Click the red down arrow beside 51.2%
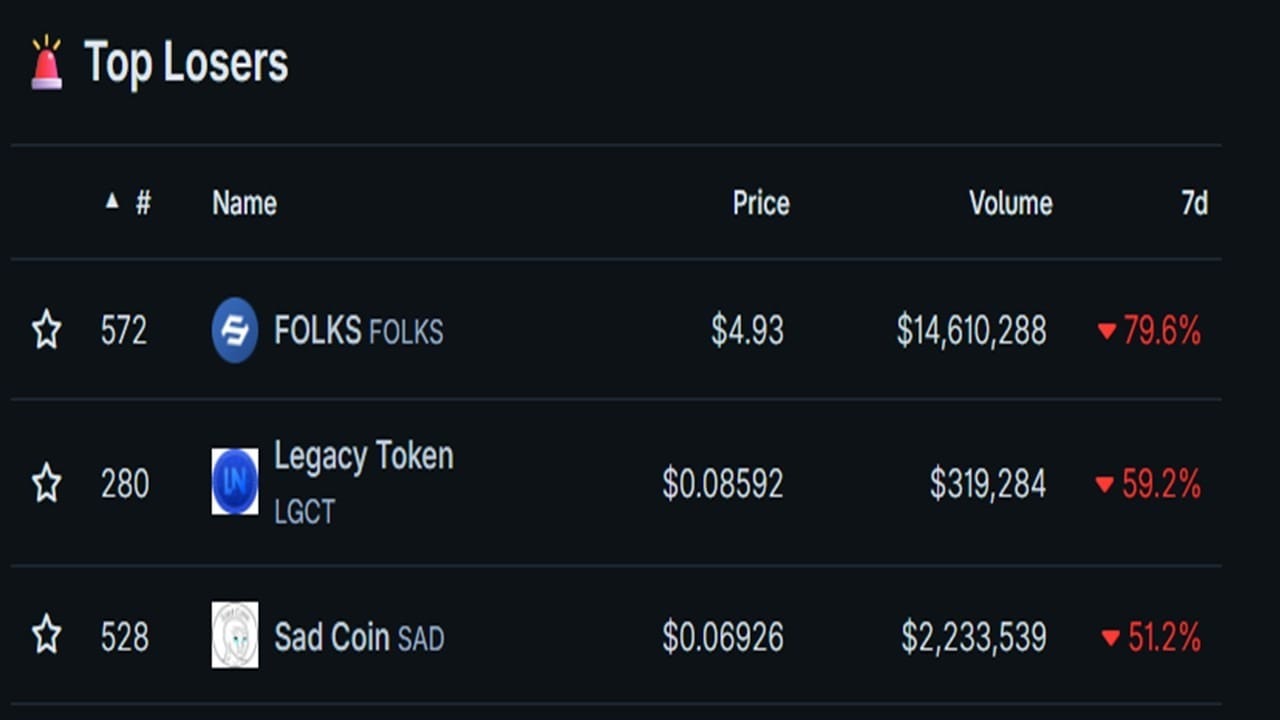Screen dimensions: 1280x720 tap(1110, 638)
